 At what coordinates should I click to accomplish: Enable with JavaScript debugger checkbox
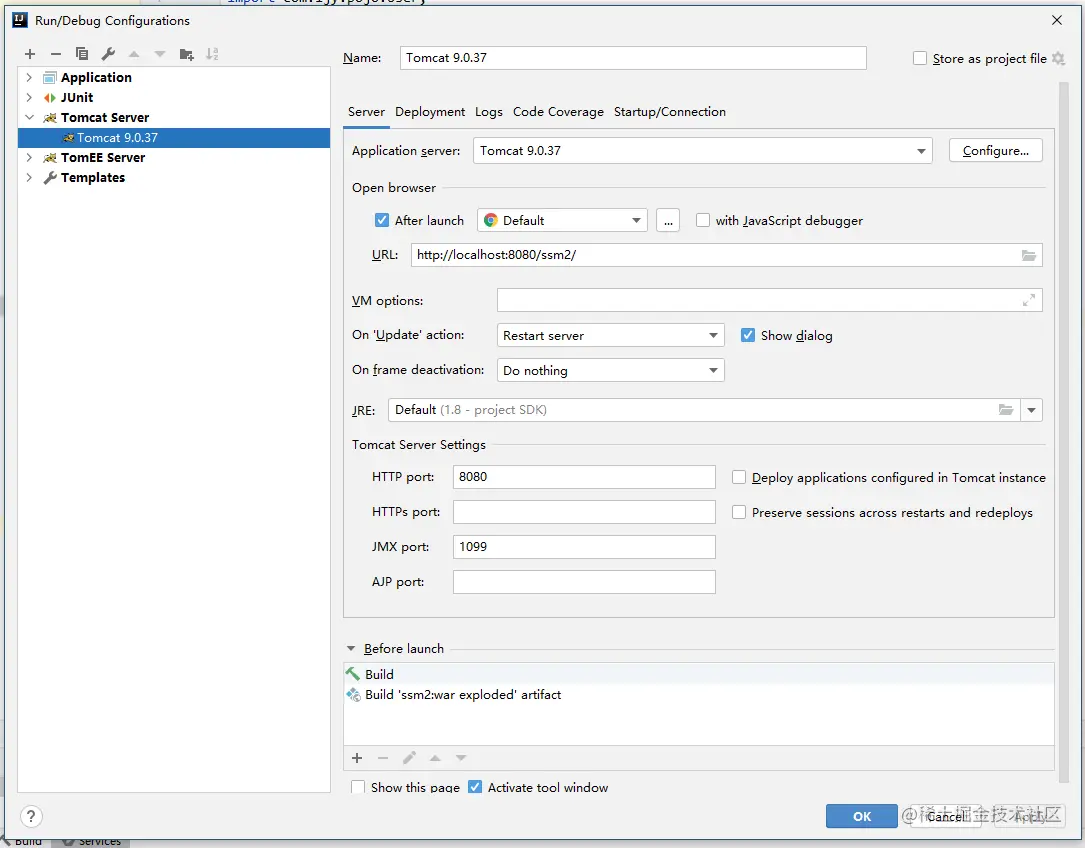point(703,220)
